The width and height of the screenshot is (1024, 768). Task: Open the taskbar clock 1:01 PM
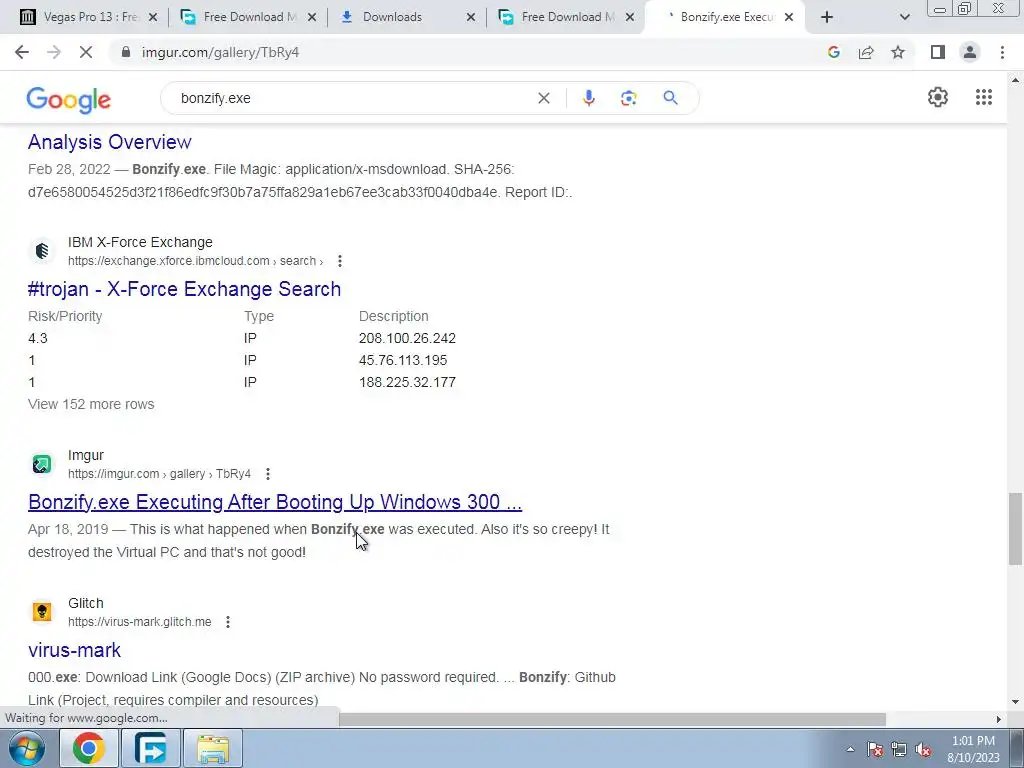pos(974,749)
